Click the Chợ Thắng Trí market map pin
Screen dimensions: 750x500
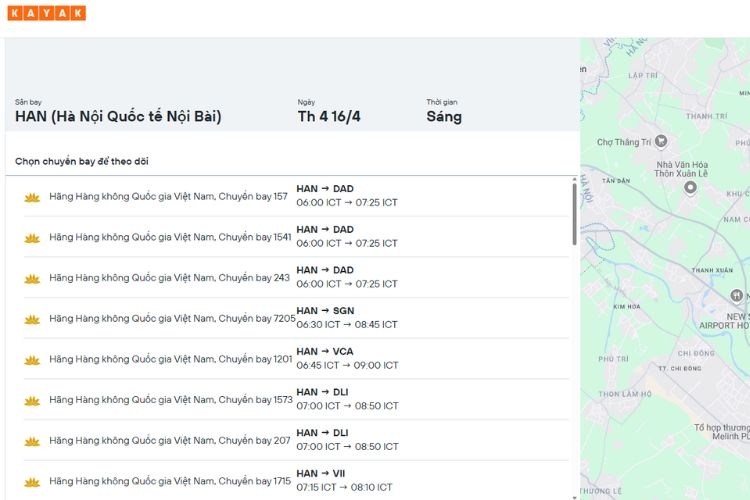pos(661,141)
